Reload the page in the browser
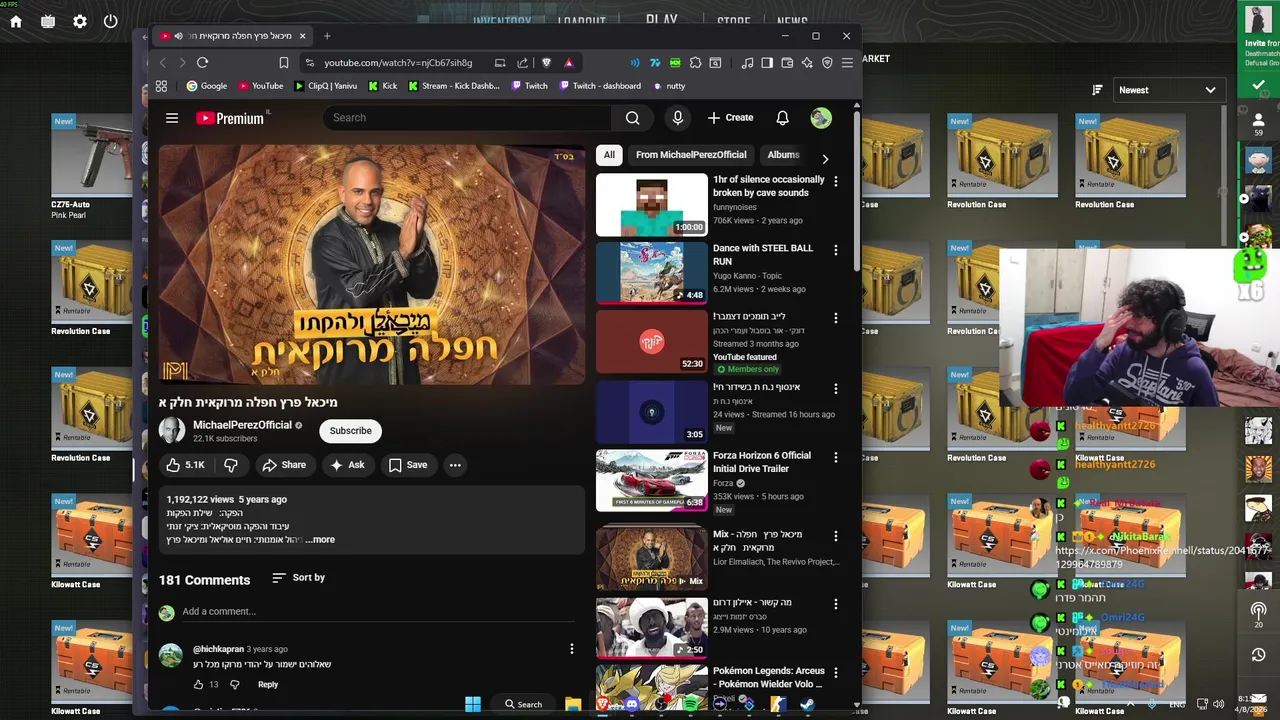 (x=202, y=62)
